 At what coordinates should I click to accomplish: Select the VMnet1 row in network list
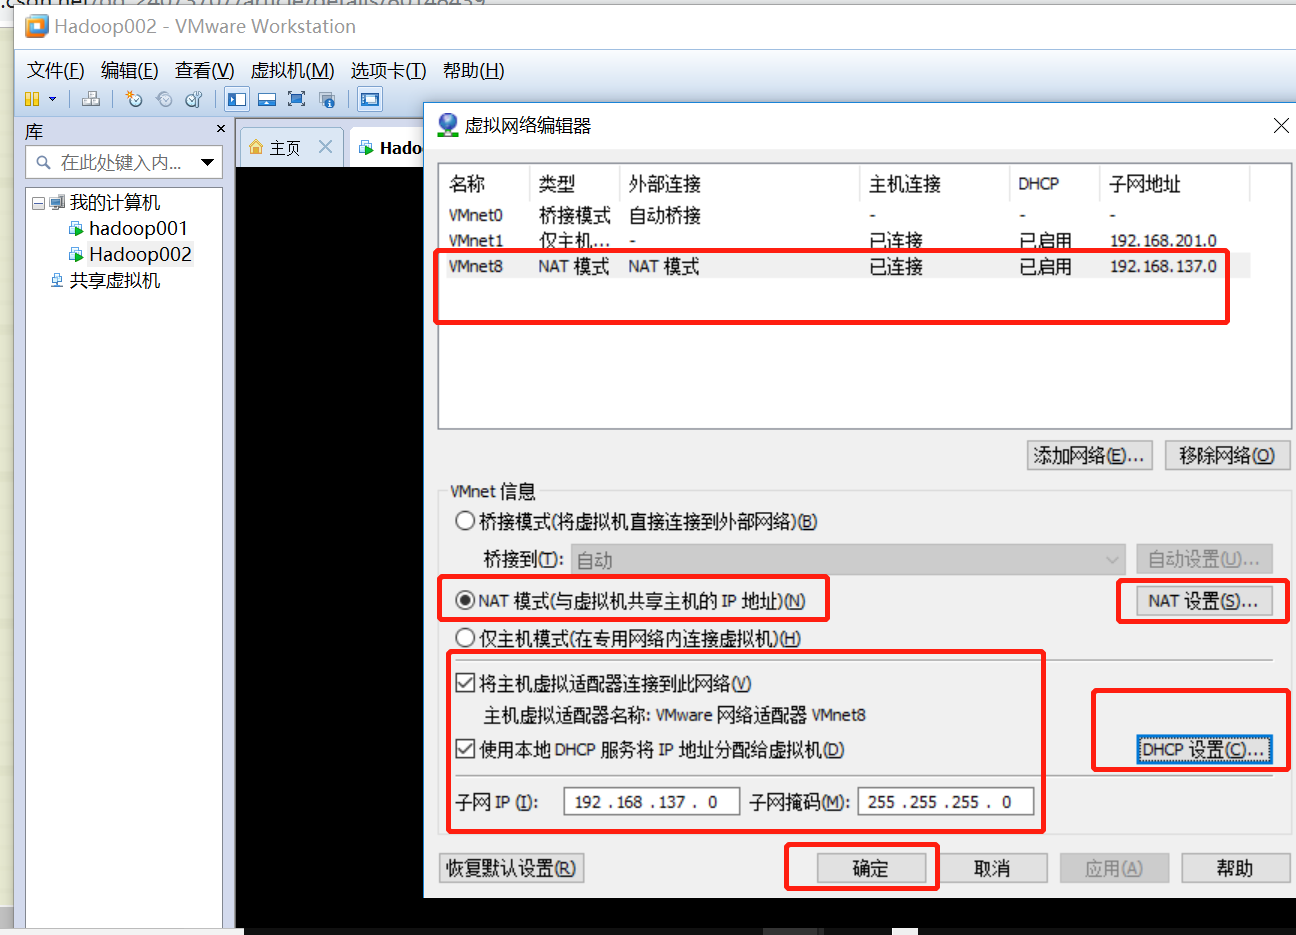[845, 241]
